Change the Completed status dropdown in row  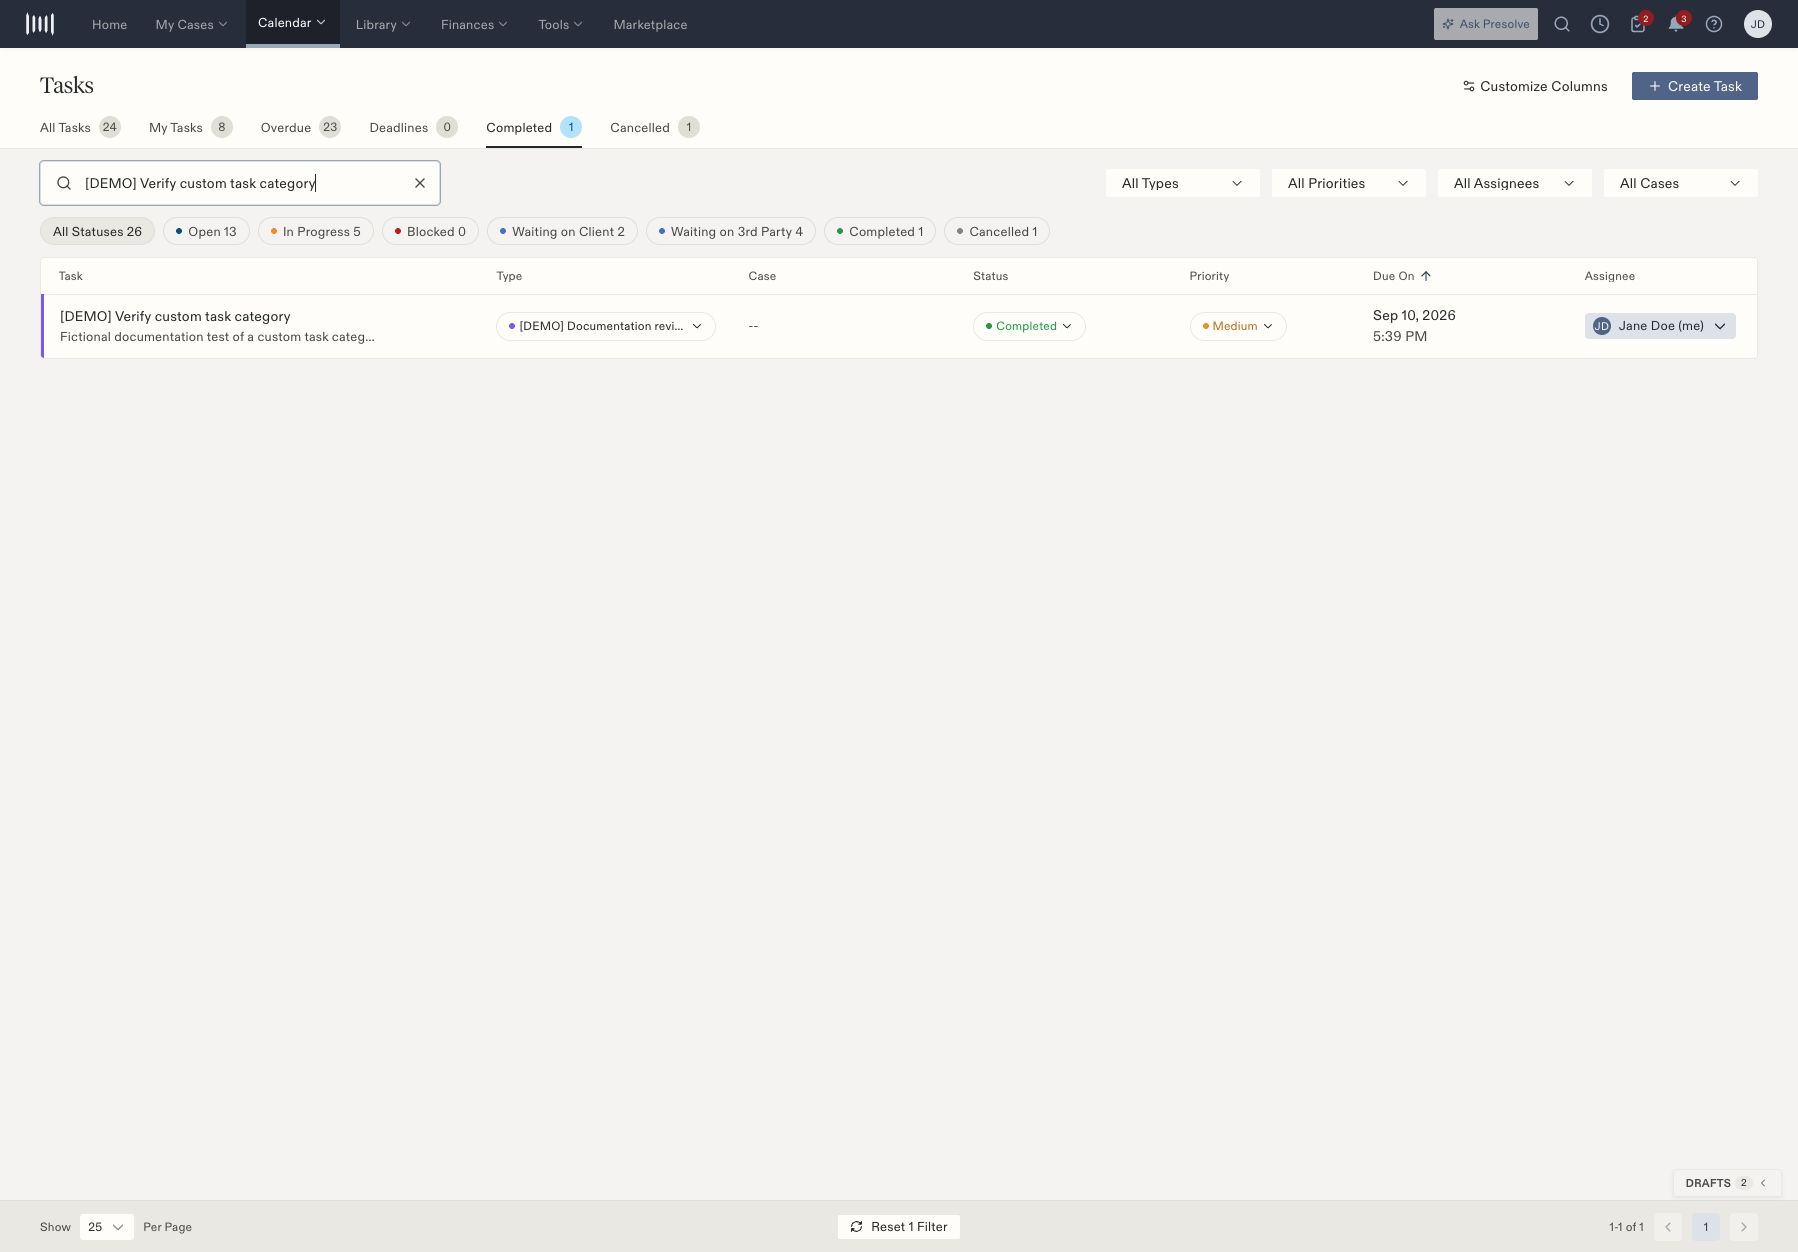[1029, 326]
